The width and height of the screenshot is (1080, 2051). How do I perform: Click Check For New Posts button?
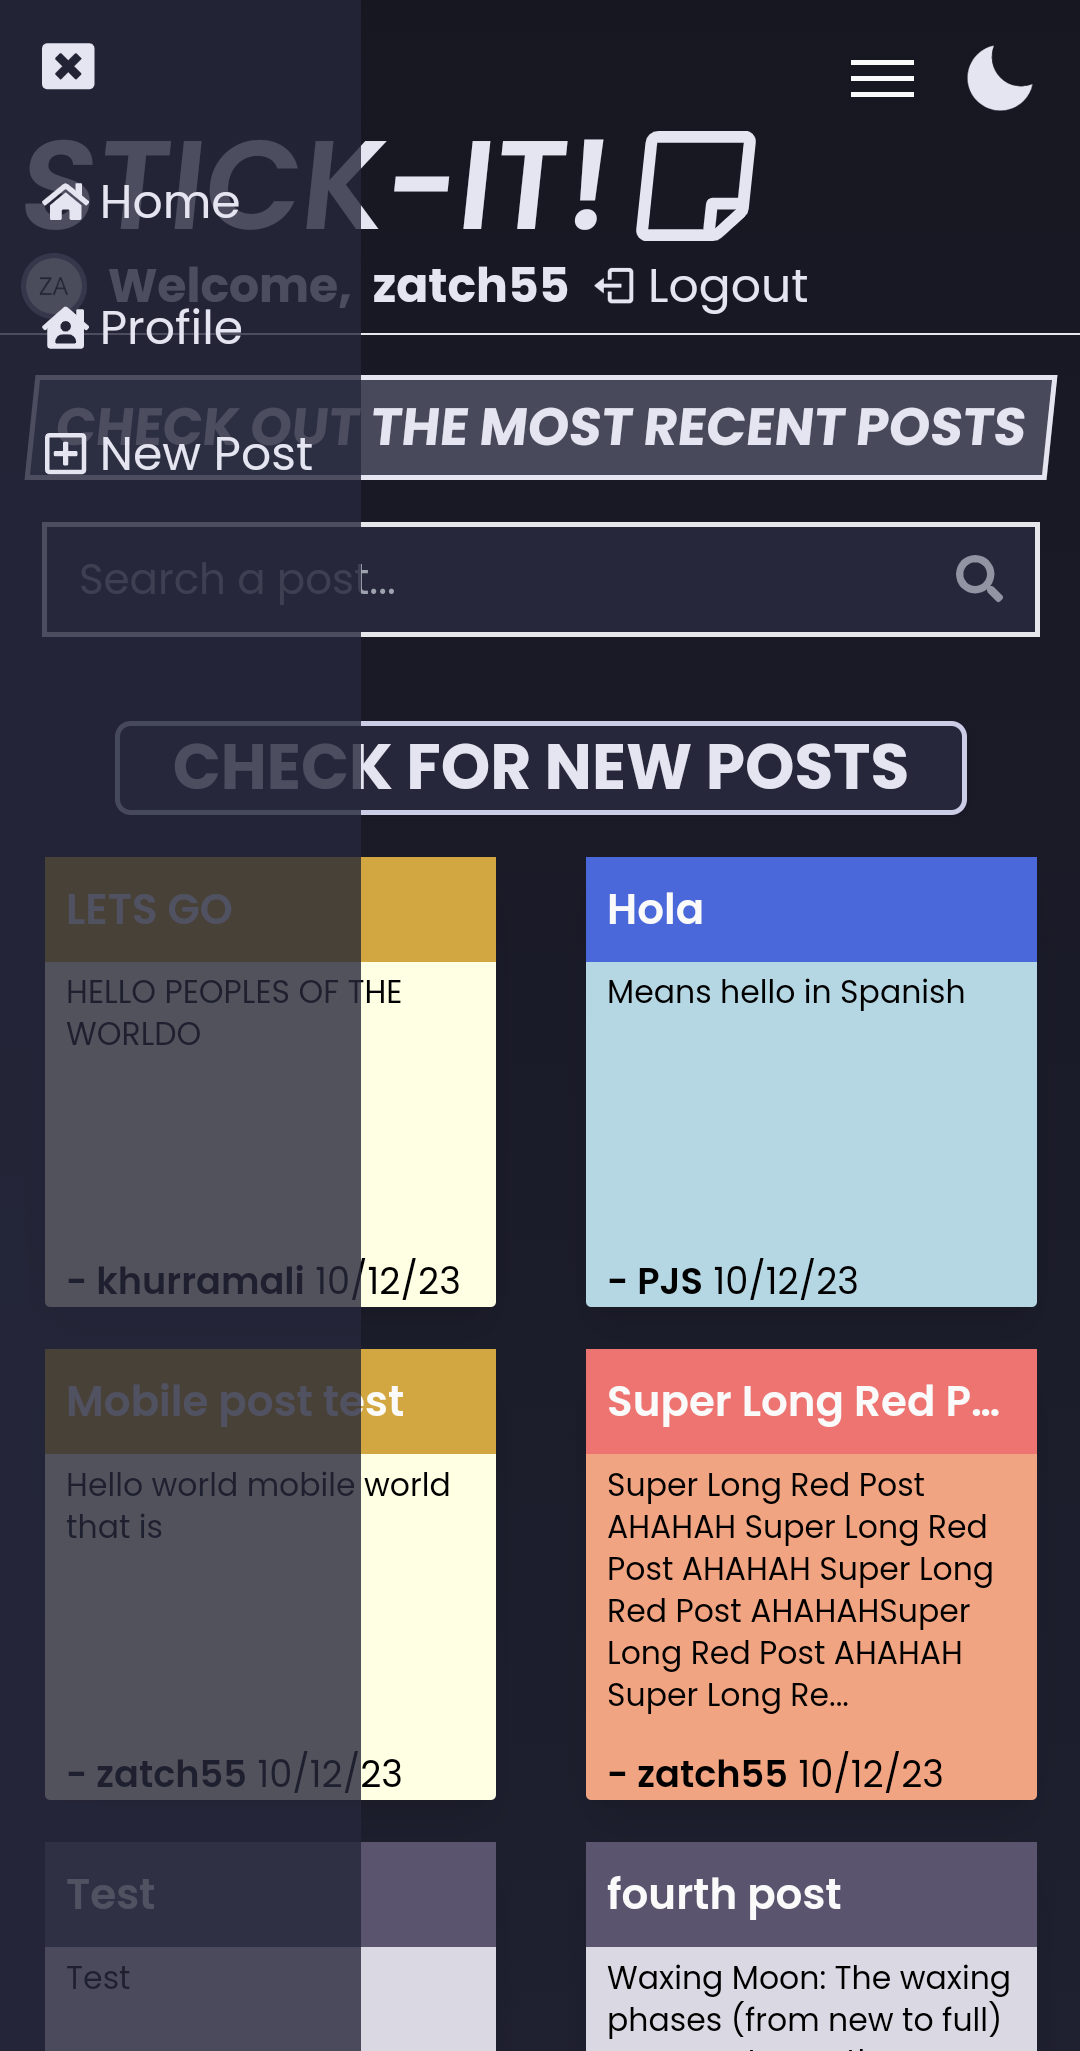click(541, 768)
